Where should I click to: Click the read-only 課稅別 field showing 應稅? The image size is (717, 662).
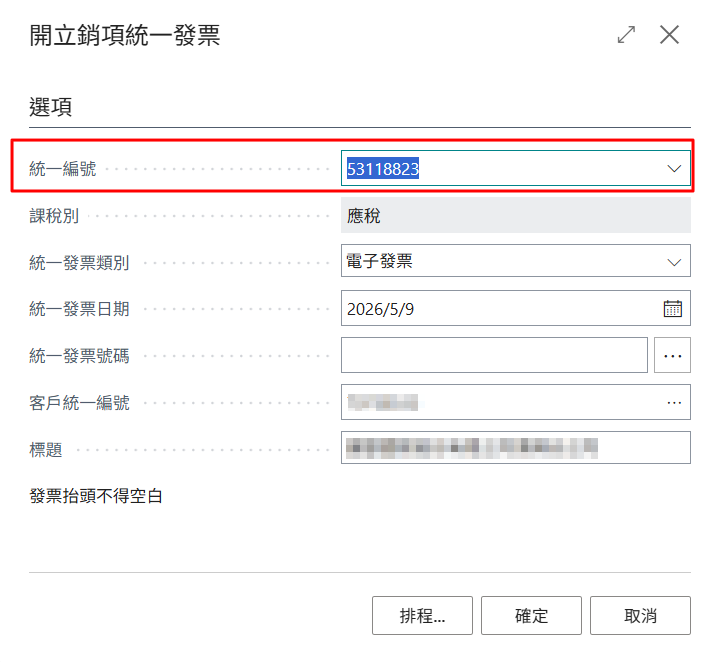point(516,215)
